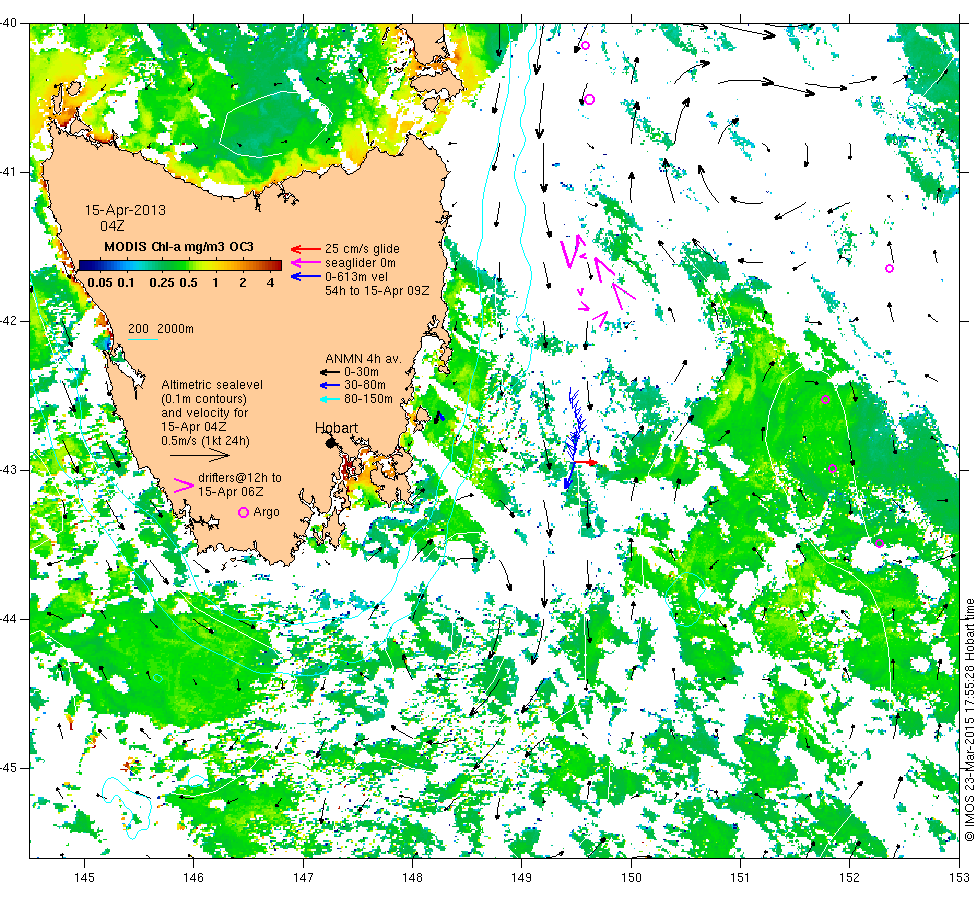Click the 0.5m/s velocity scale arrow
980x900 pixels.
point(199,456)
